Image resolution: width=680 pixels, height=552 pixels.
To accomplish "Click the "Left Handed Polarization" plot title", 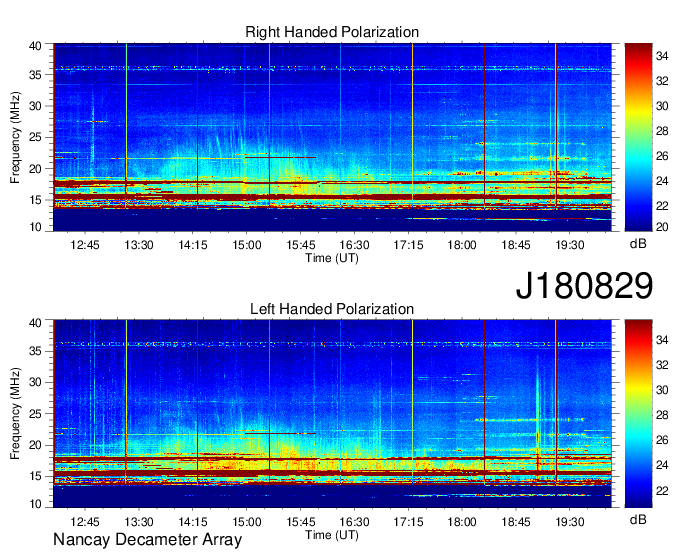I will click(332, 309).
